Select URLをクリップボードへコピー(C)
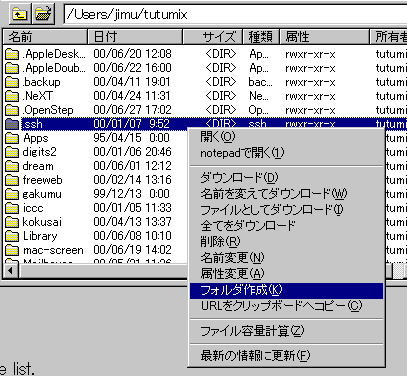 coord(286,306)
